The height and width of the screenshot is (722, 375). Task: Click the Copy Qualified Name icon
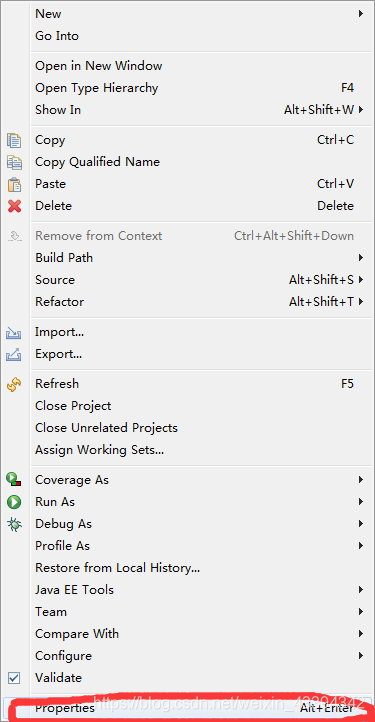click(14, 162)
